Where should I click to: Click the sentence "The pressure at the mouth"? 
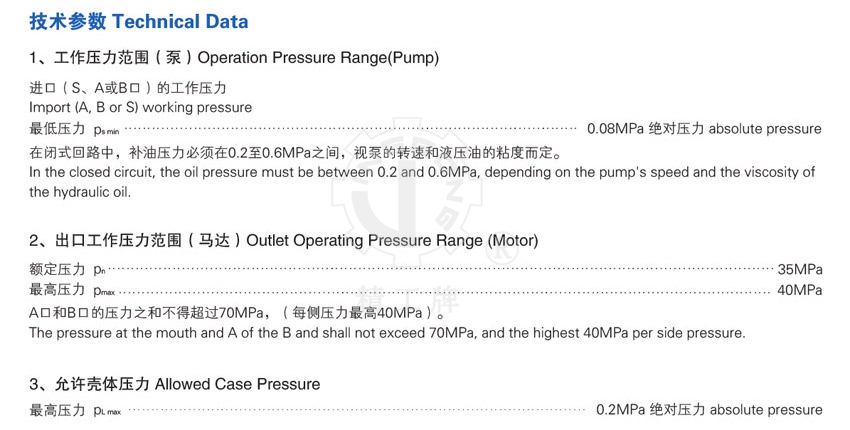point(387,332)
